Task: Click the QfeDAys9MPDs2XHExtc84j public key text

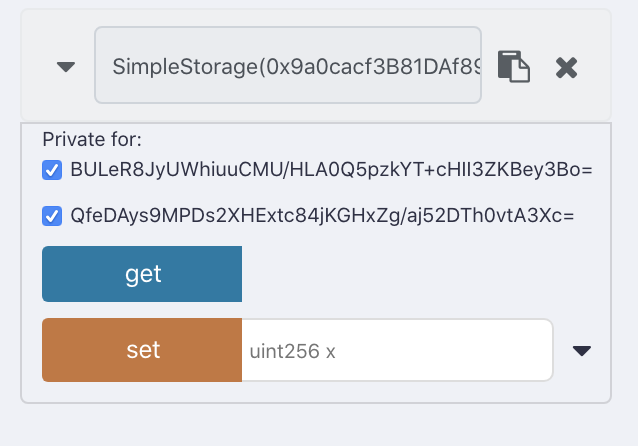Action: click(322, 215)
